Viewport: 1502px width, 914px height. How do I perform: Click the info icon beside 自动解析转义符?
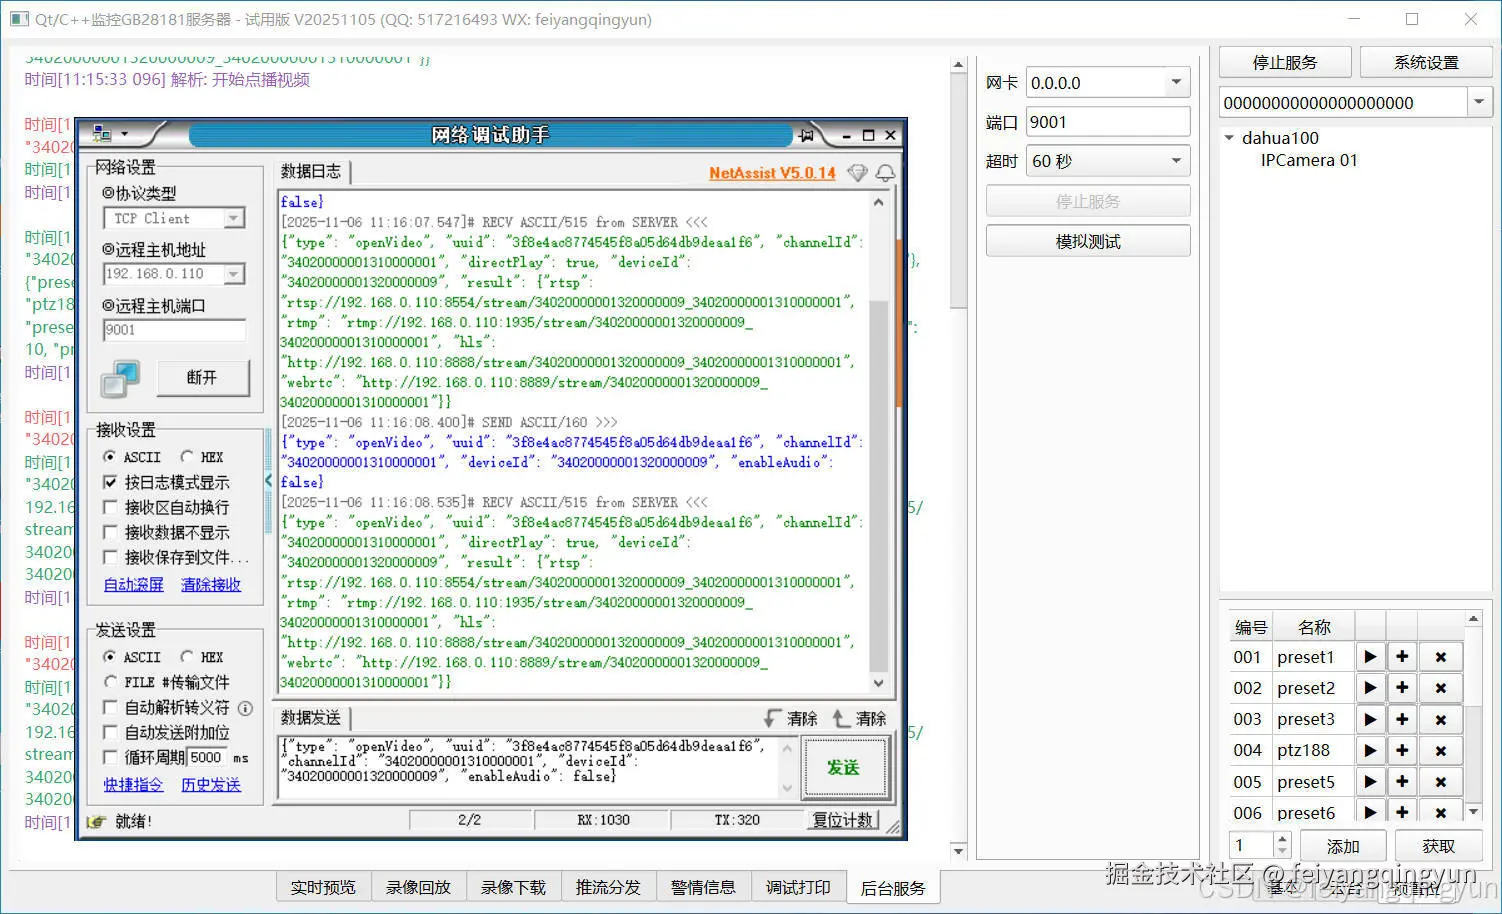[245, 707]
